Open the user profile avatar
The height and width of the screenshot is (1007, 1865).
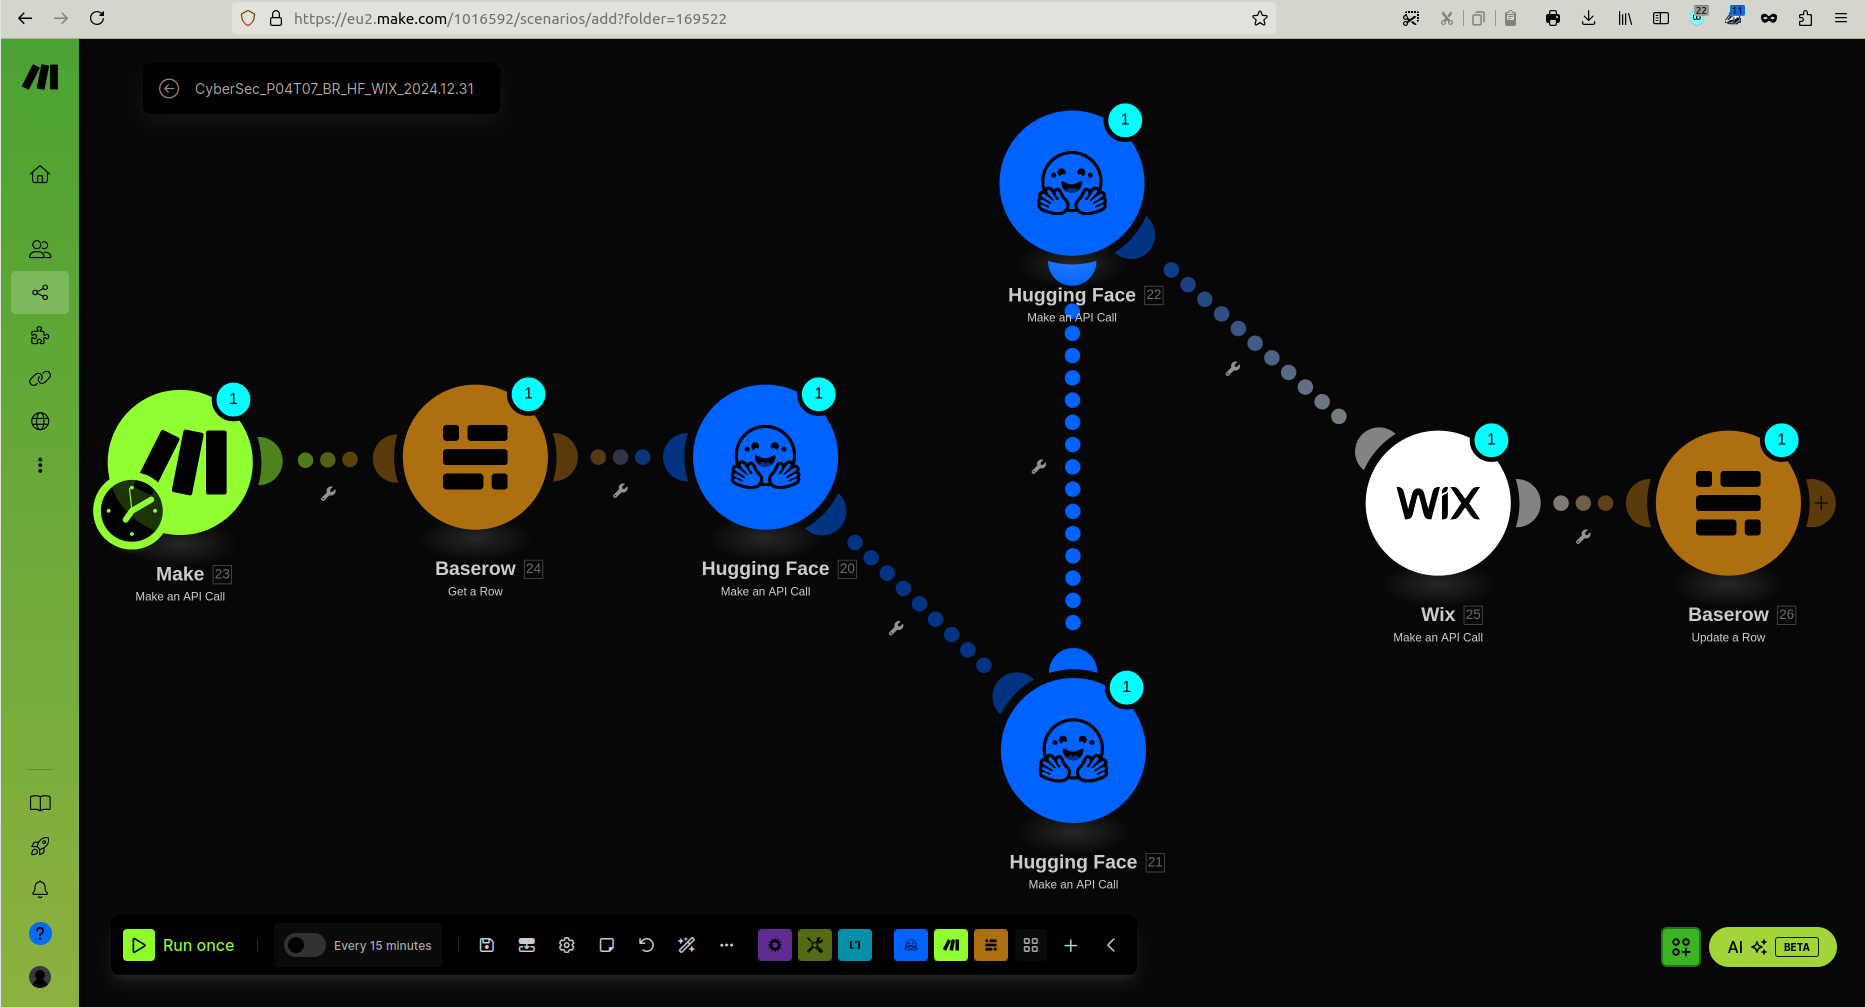[40, 976]
